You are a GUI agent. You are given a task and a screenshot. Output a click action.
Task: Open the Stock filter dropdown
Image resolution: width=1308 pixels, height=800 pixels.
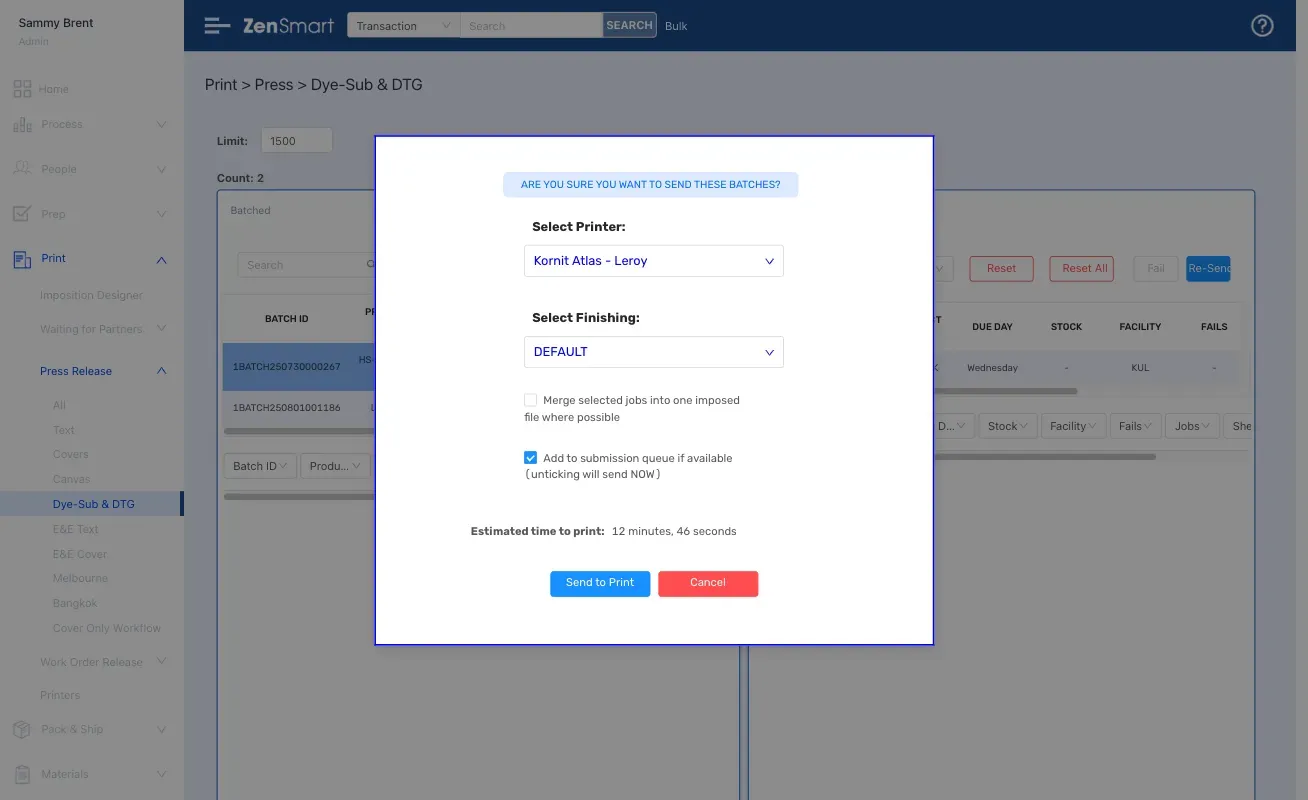click(1009, 426)
